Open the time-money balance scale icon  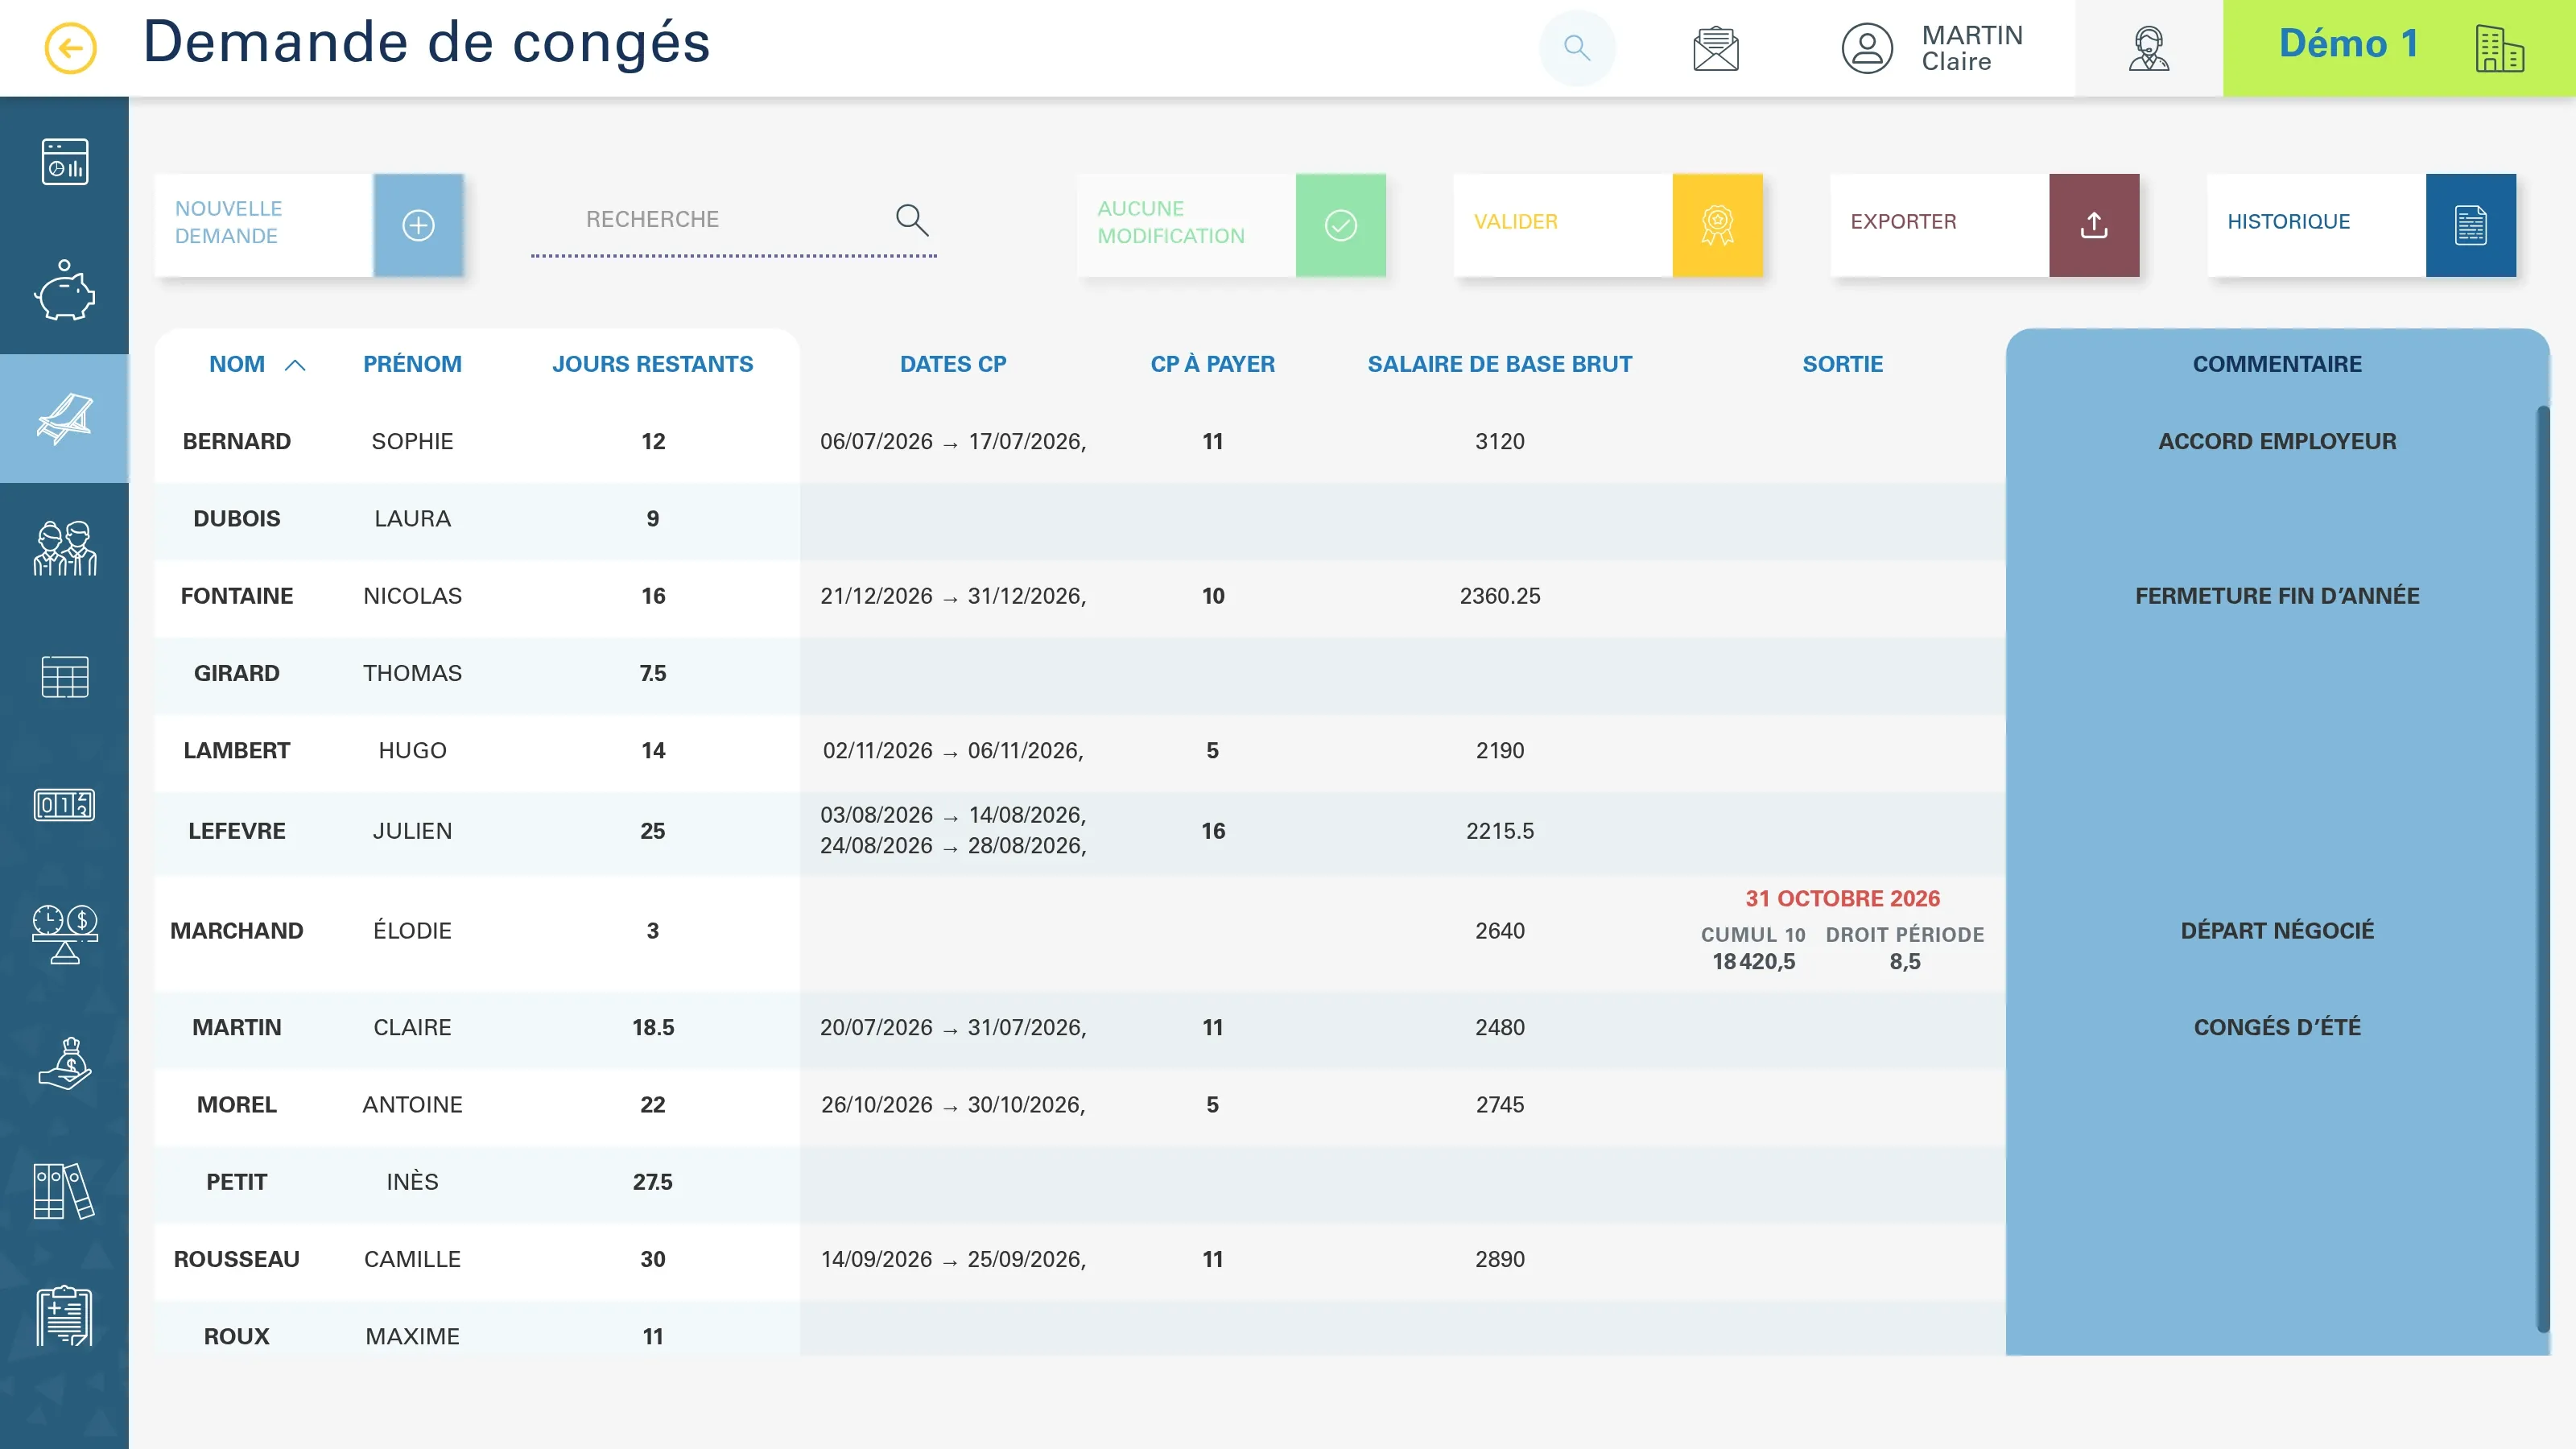[65, 934]
